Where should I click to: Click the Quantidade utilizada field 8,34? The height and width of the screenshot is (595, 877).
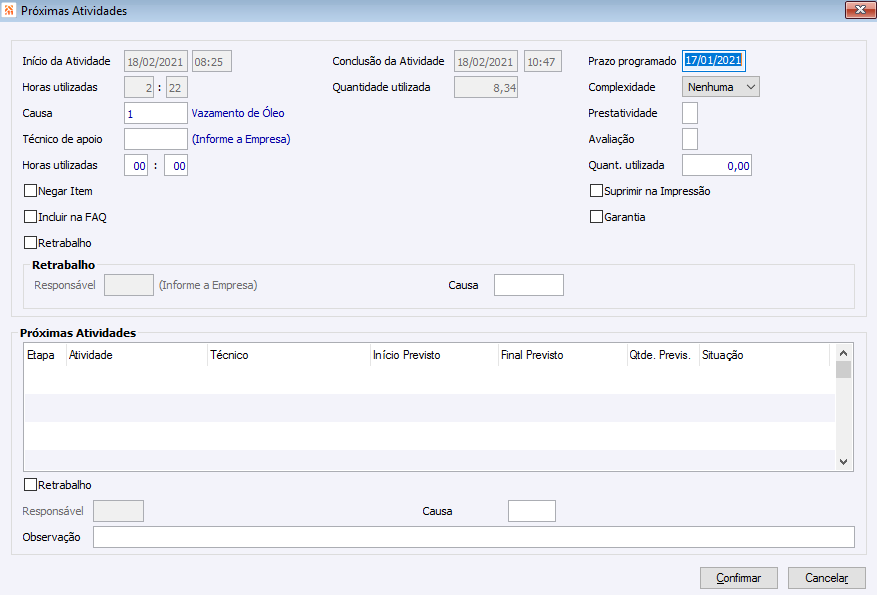[x=485, y=87]
